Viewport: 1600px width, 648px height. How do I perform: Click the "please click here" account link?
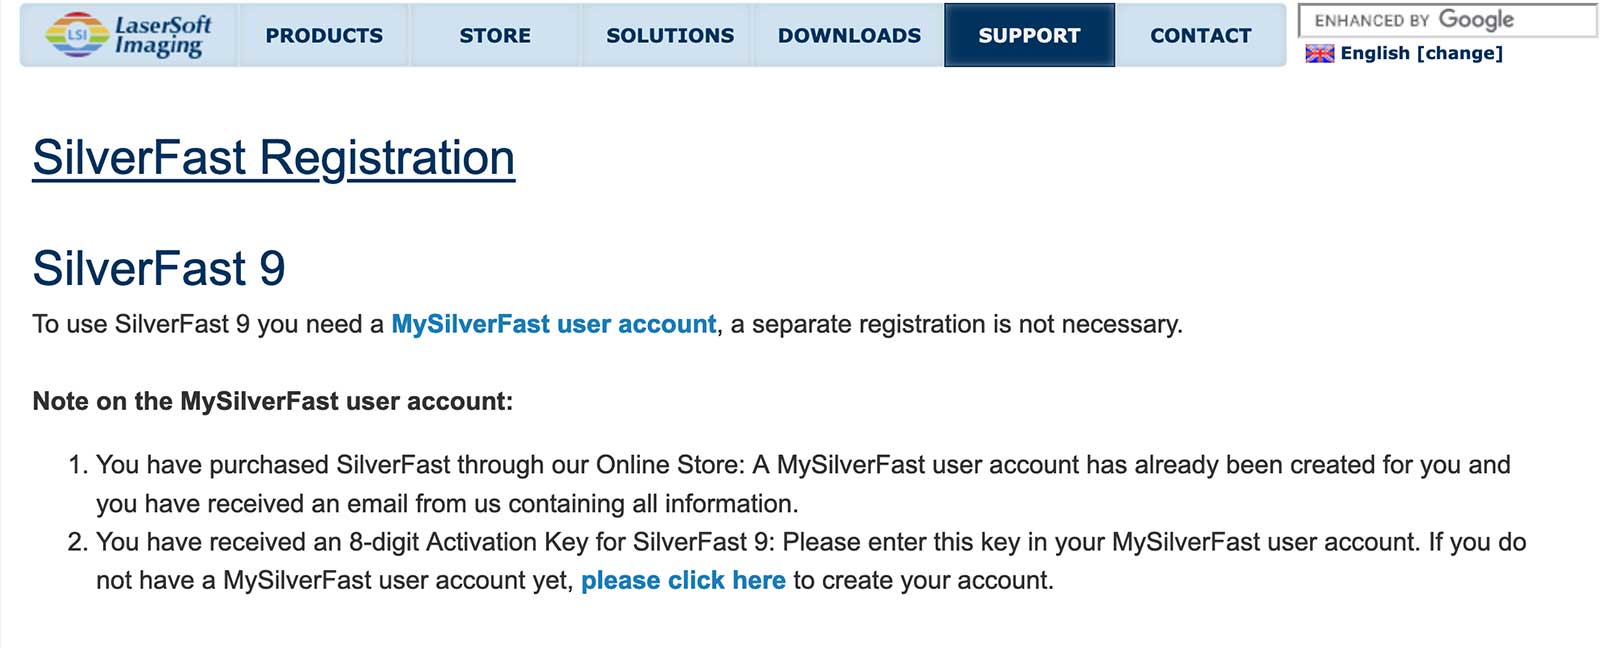click(683, 581)
